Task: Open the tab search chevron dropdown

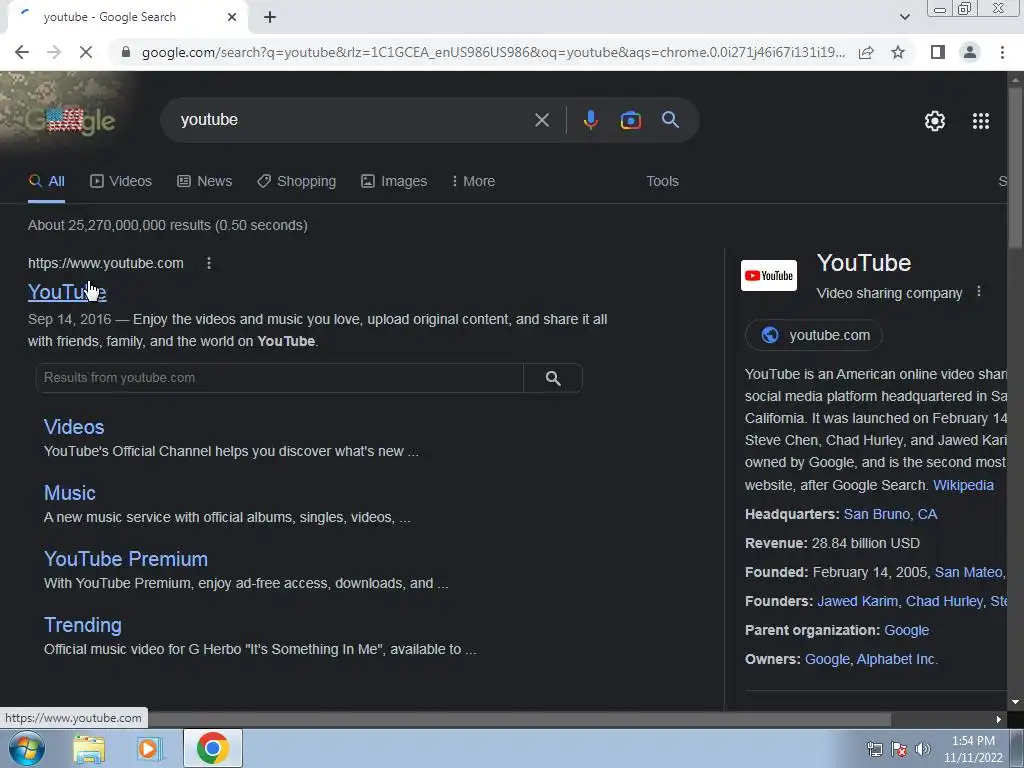Action: pyautogui.click(x=904, y=17)
